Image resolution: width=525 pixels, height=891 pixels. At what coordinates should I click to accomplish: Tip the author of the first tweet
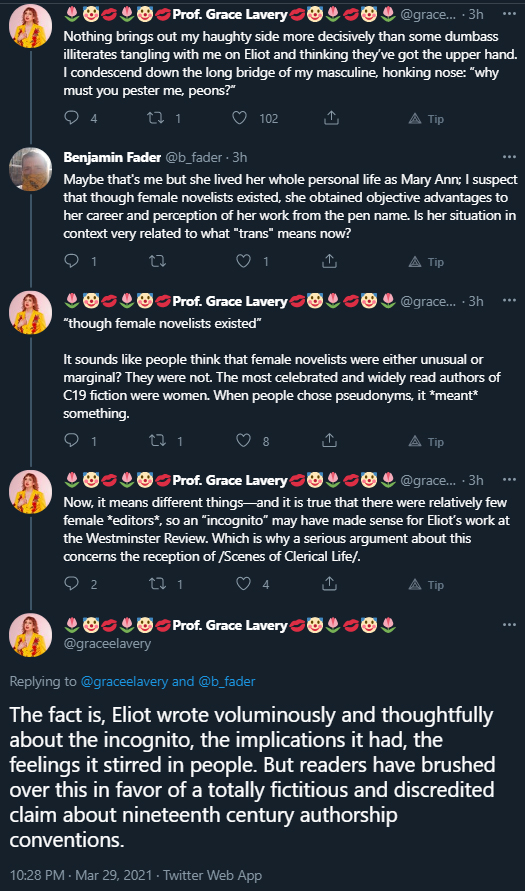pyautogui.click(x=427, y=119)
